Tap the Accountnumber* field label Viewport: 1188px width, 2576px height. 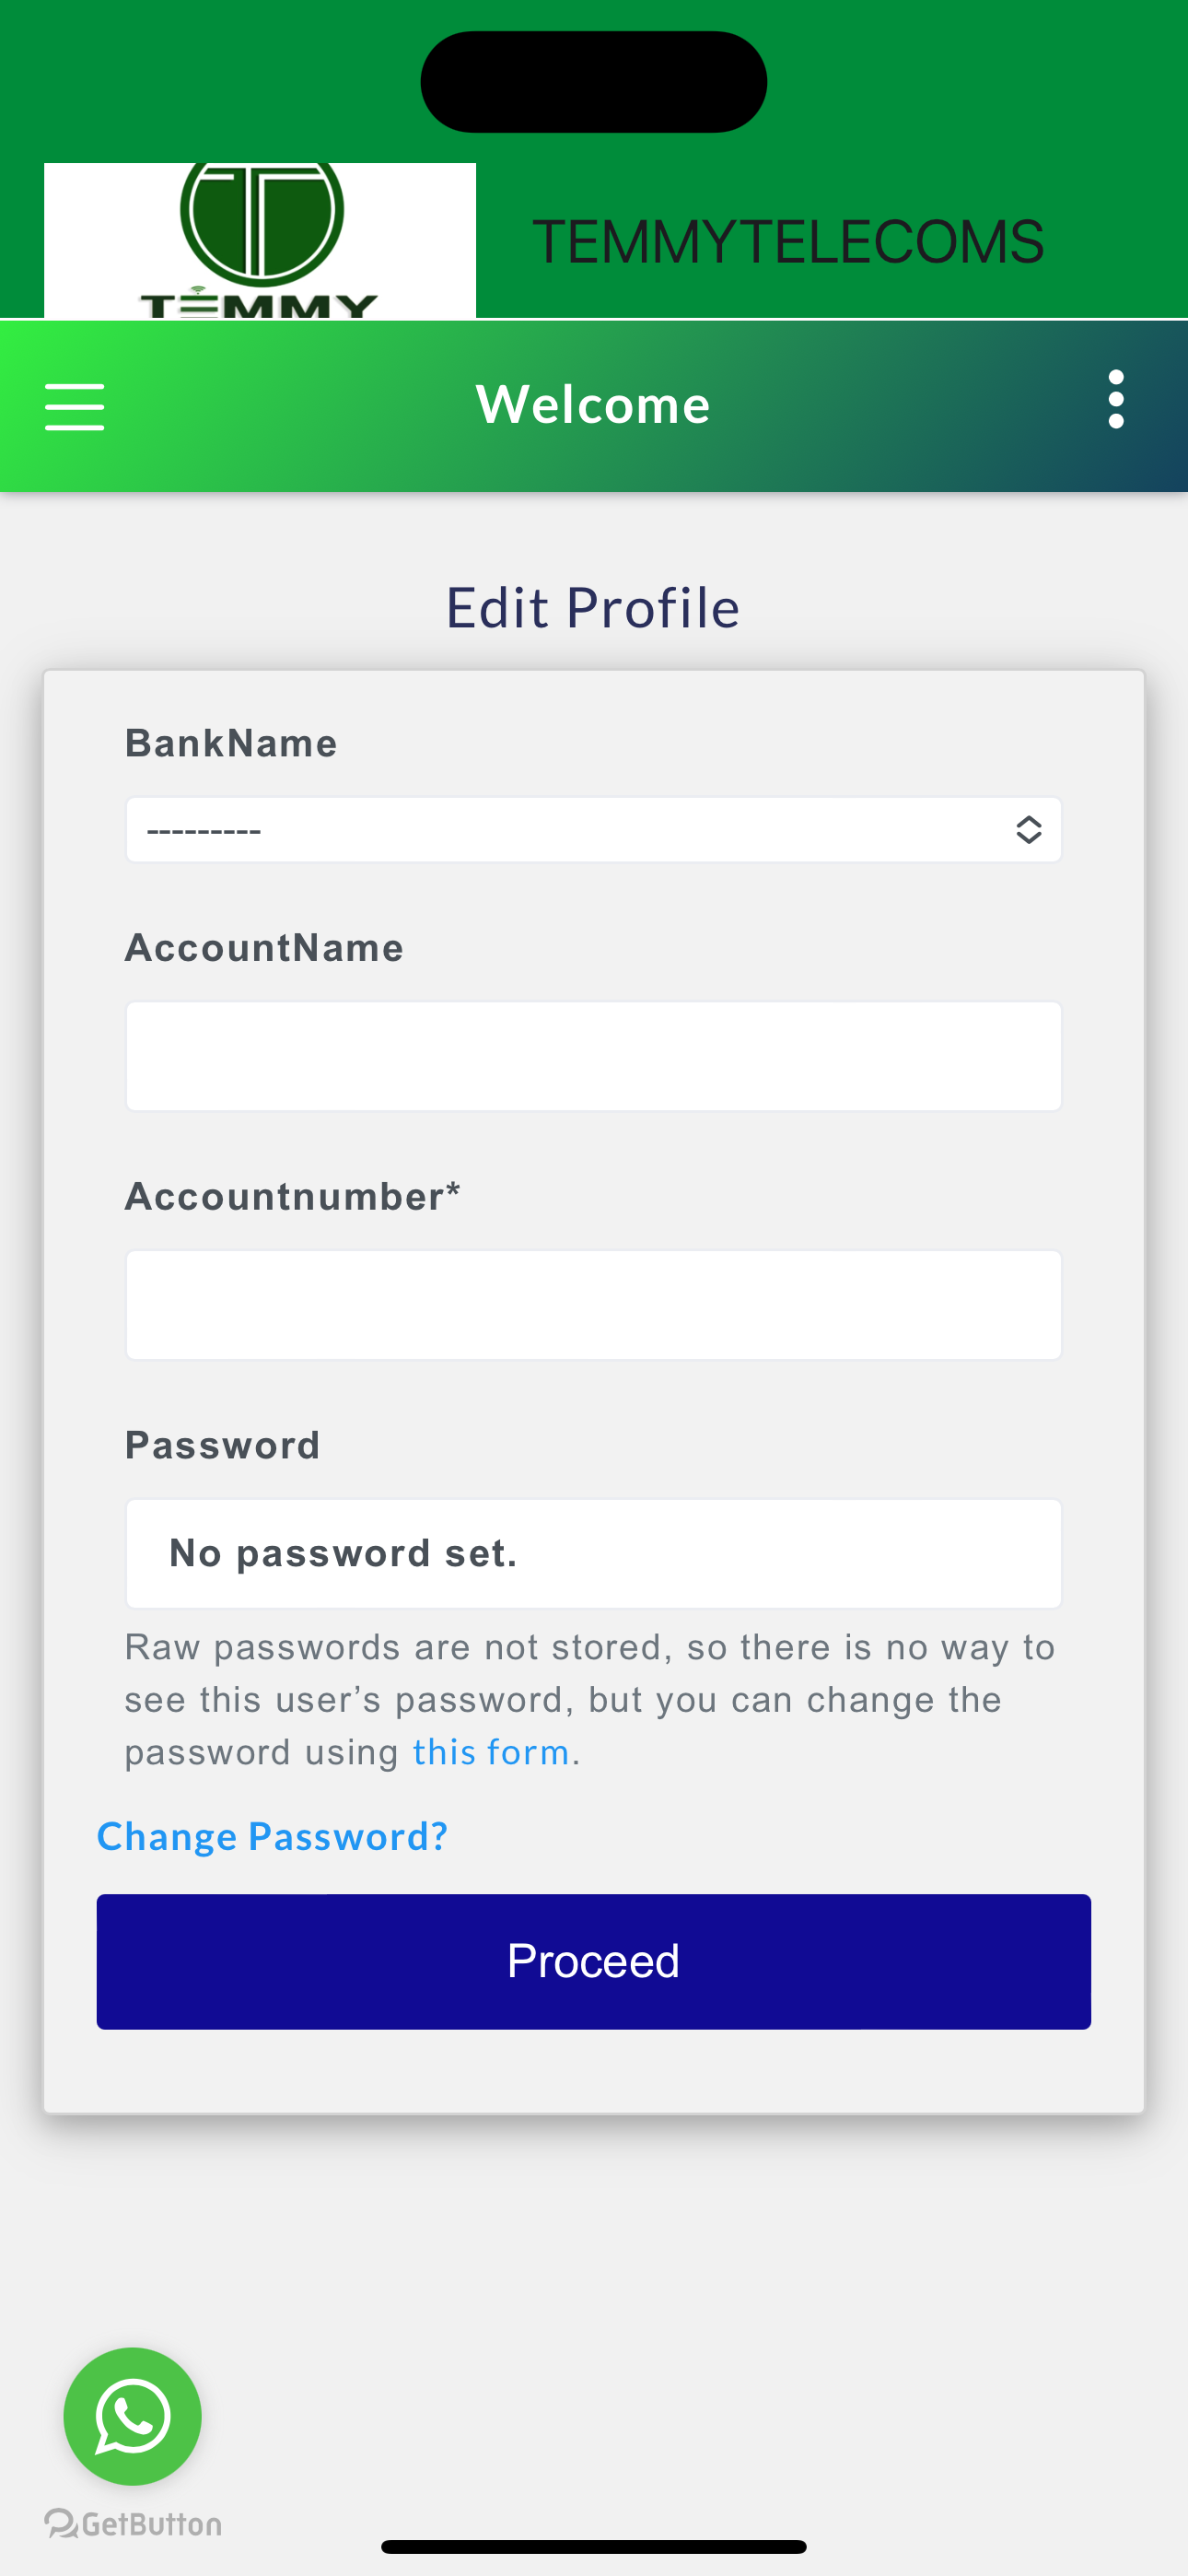click(292, 1196)
